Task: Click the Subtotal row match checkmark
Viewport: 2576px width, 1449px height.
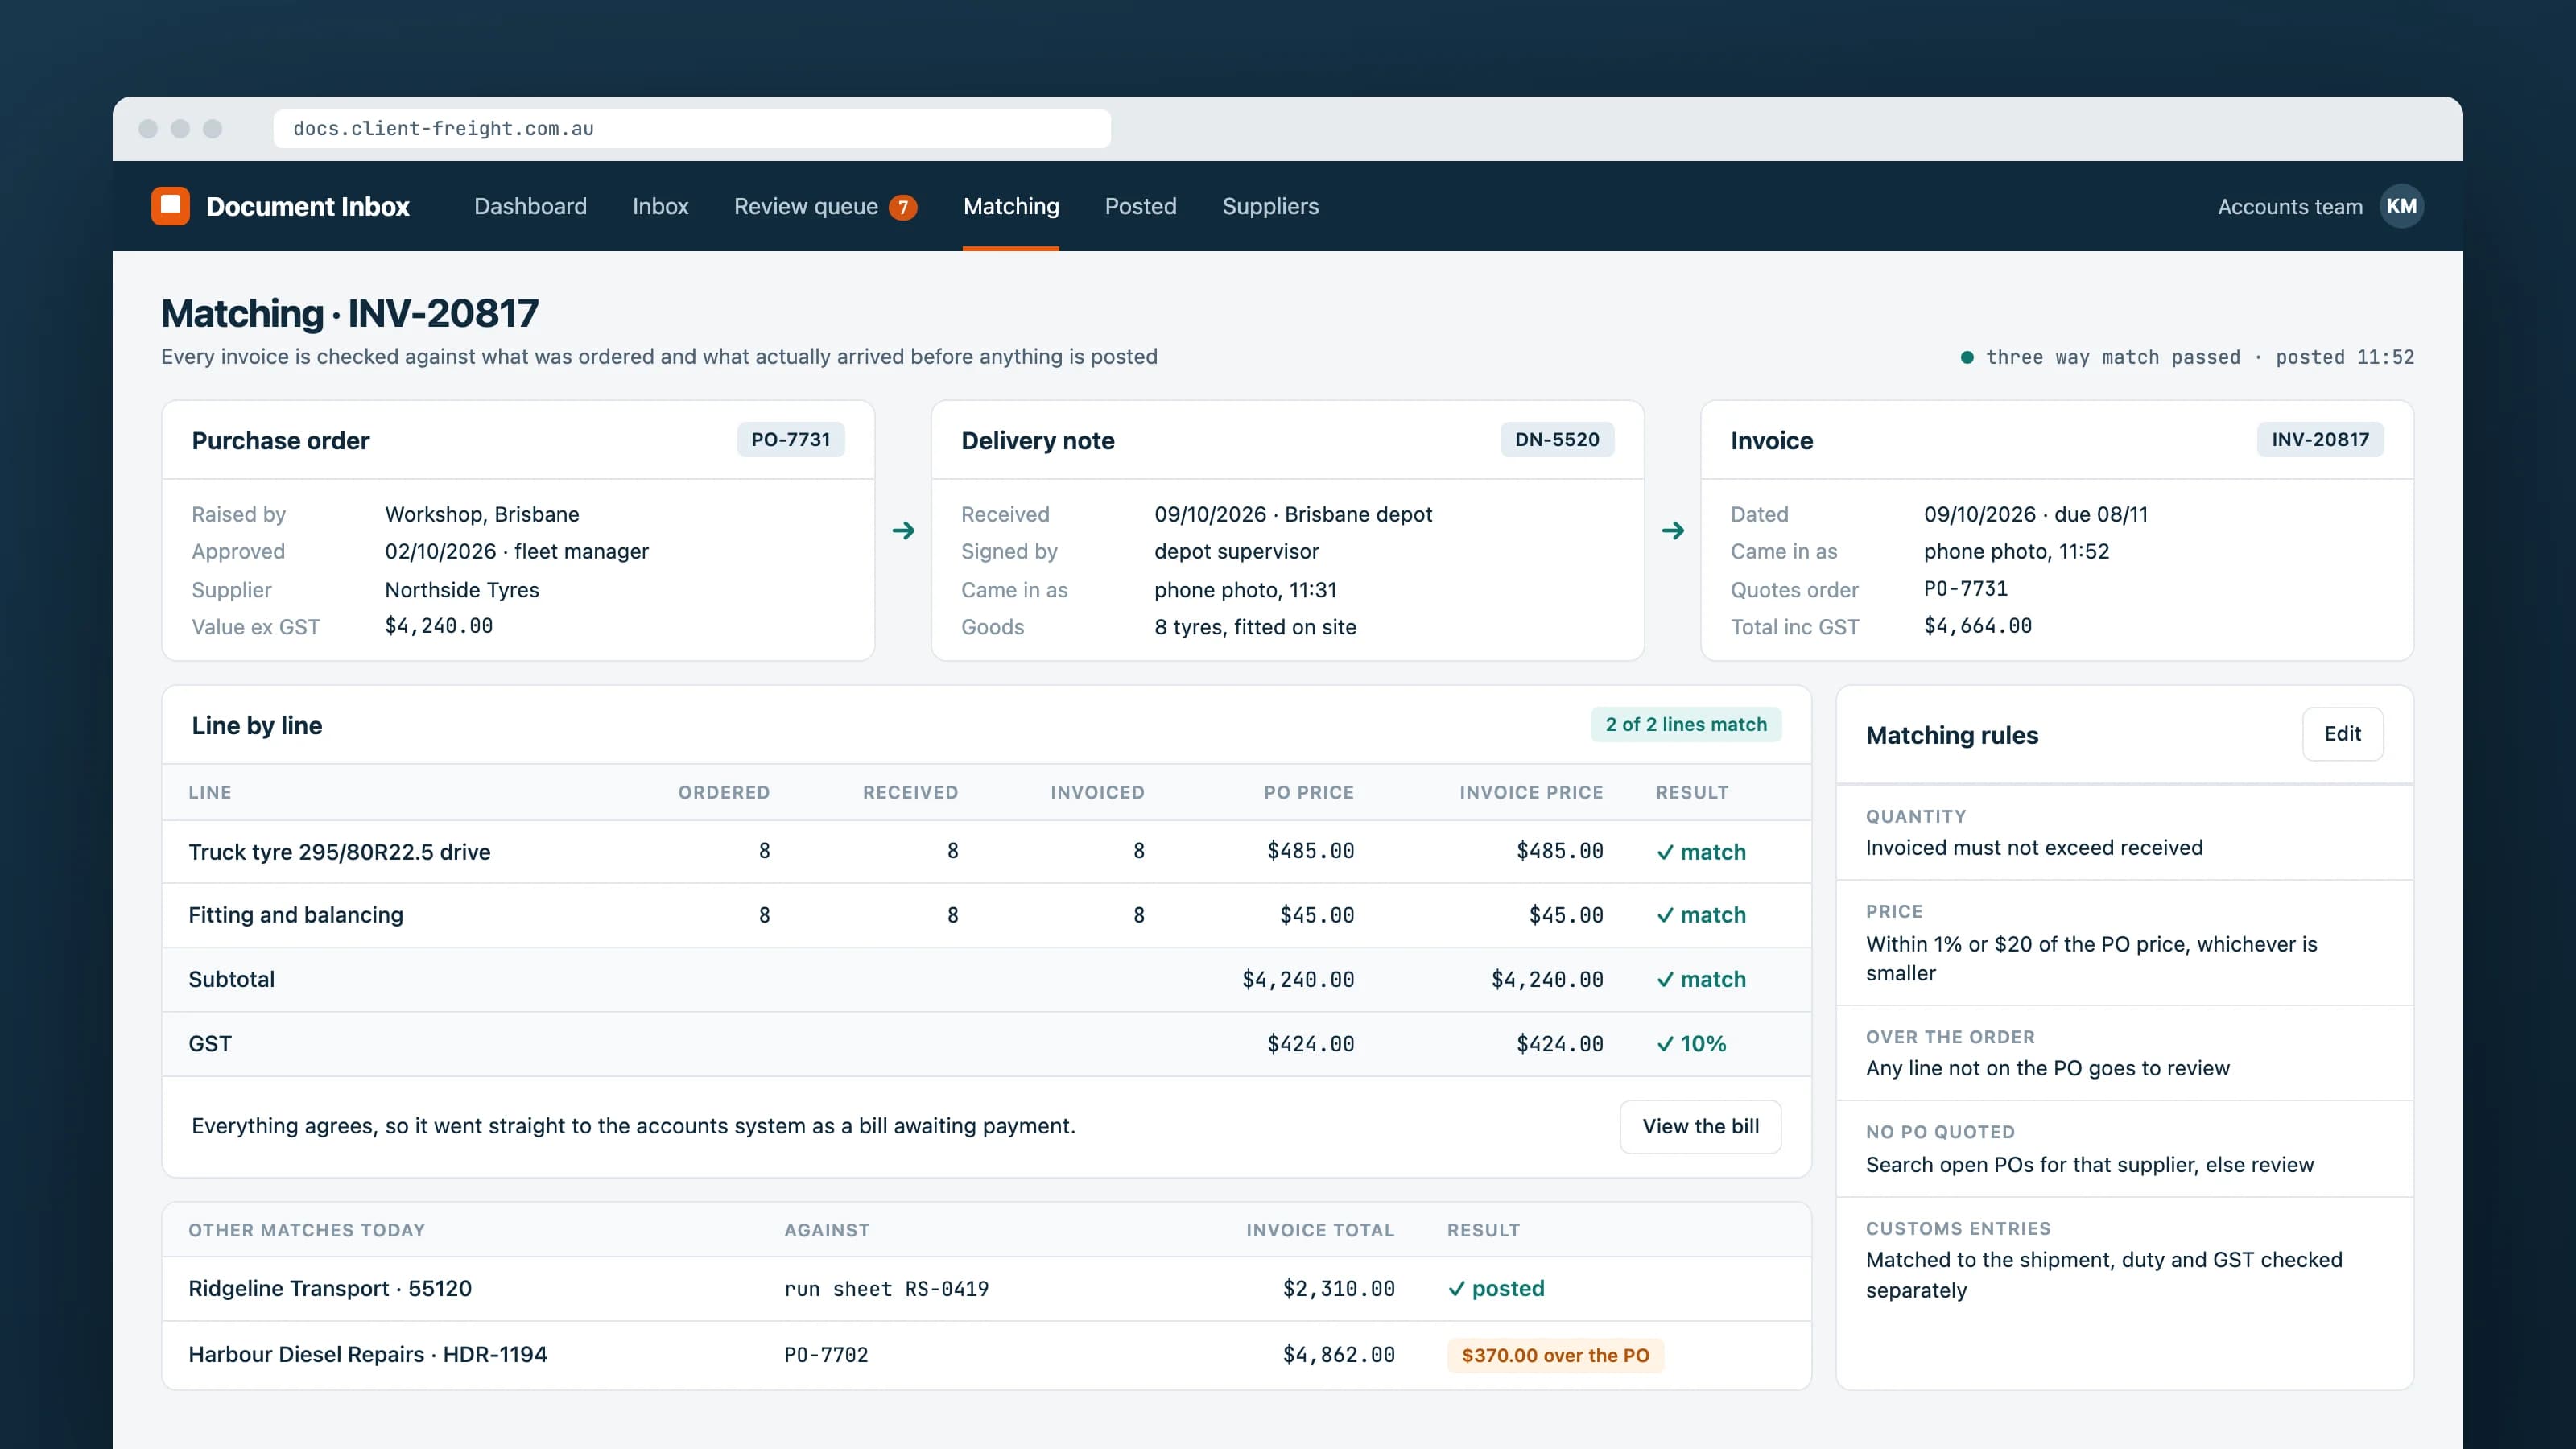Action: [1665, 979]
